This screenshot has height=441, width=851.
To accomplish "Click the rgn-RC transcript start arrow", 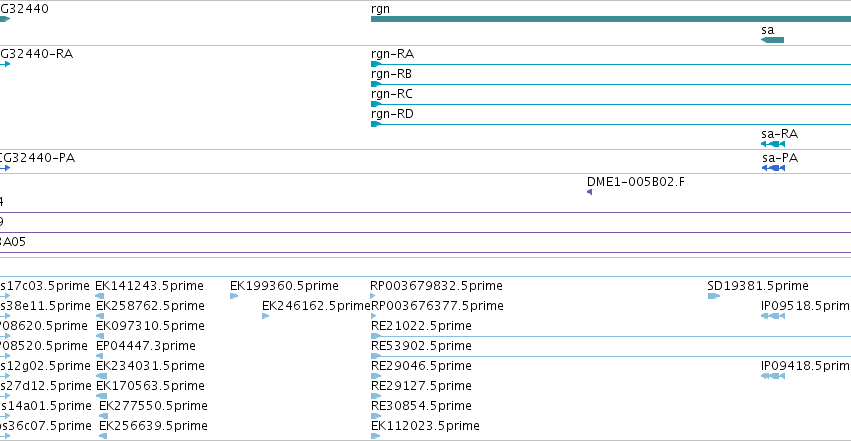I will [x=376, y=104].
